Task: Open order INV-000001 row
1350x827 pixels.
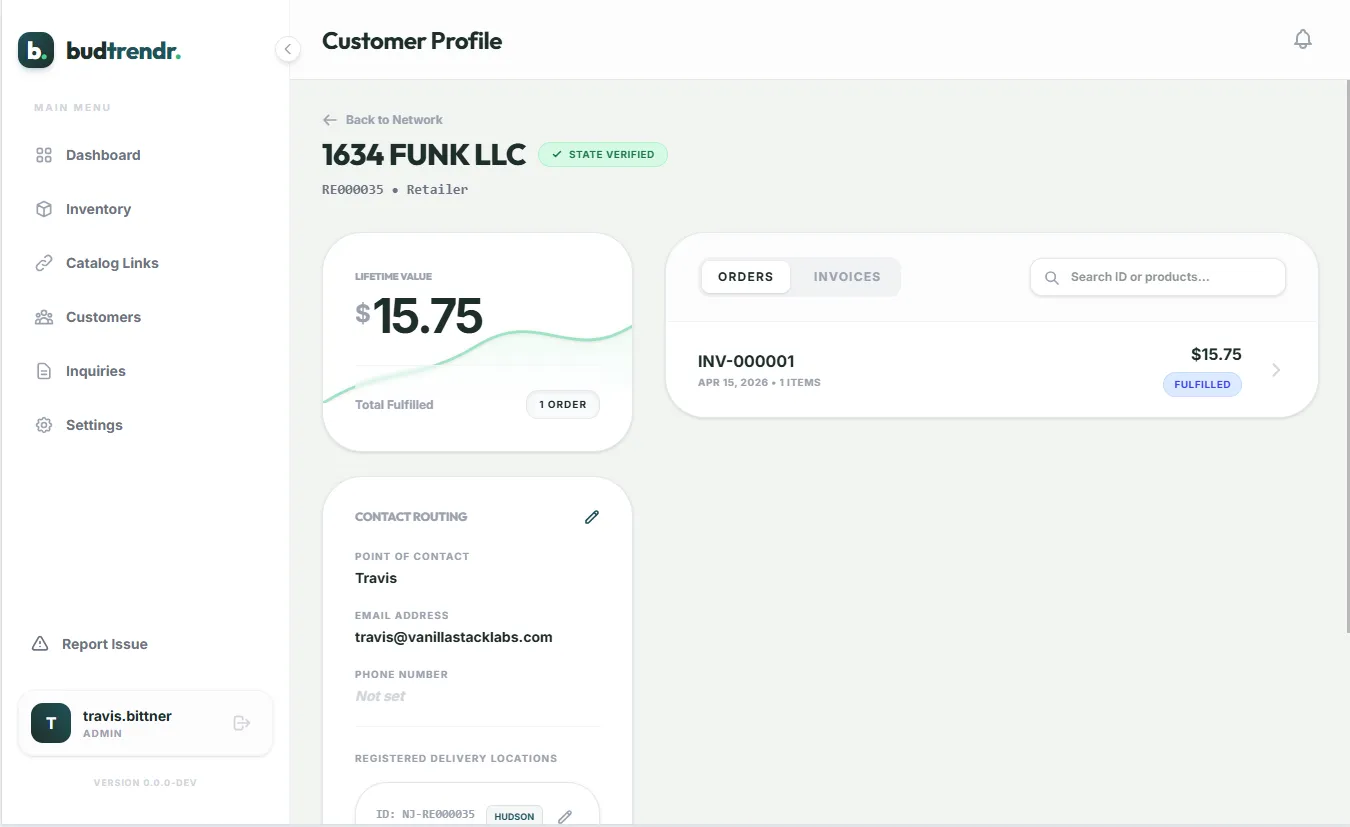Action: (x=991, y=370)
